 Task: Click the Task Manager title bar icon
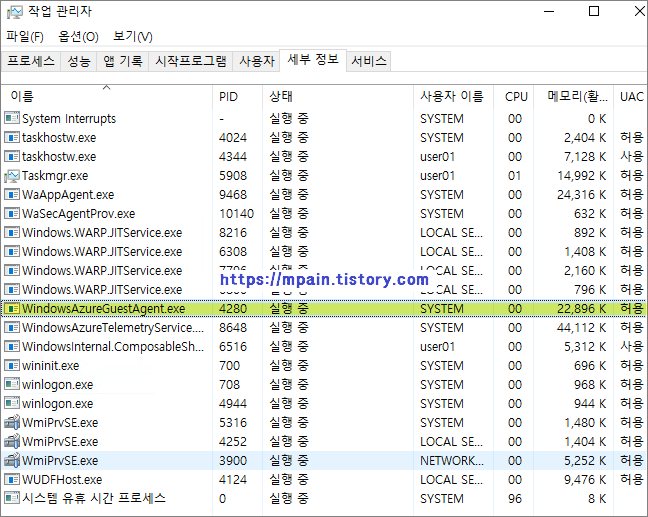tap(14, 12)
